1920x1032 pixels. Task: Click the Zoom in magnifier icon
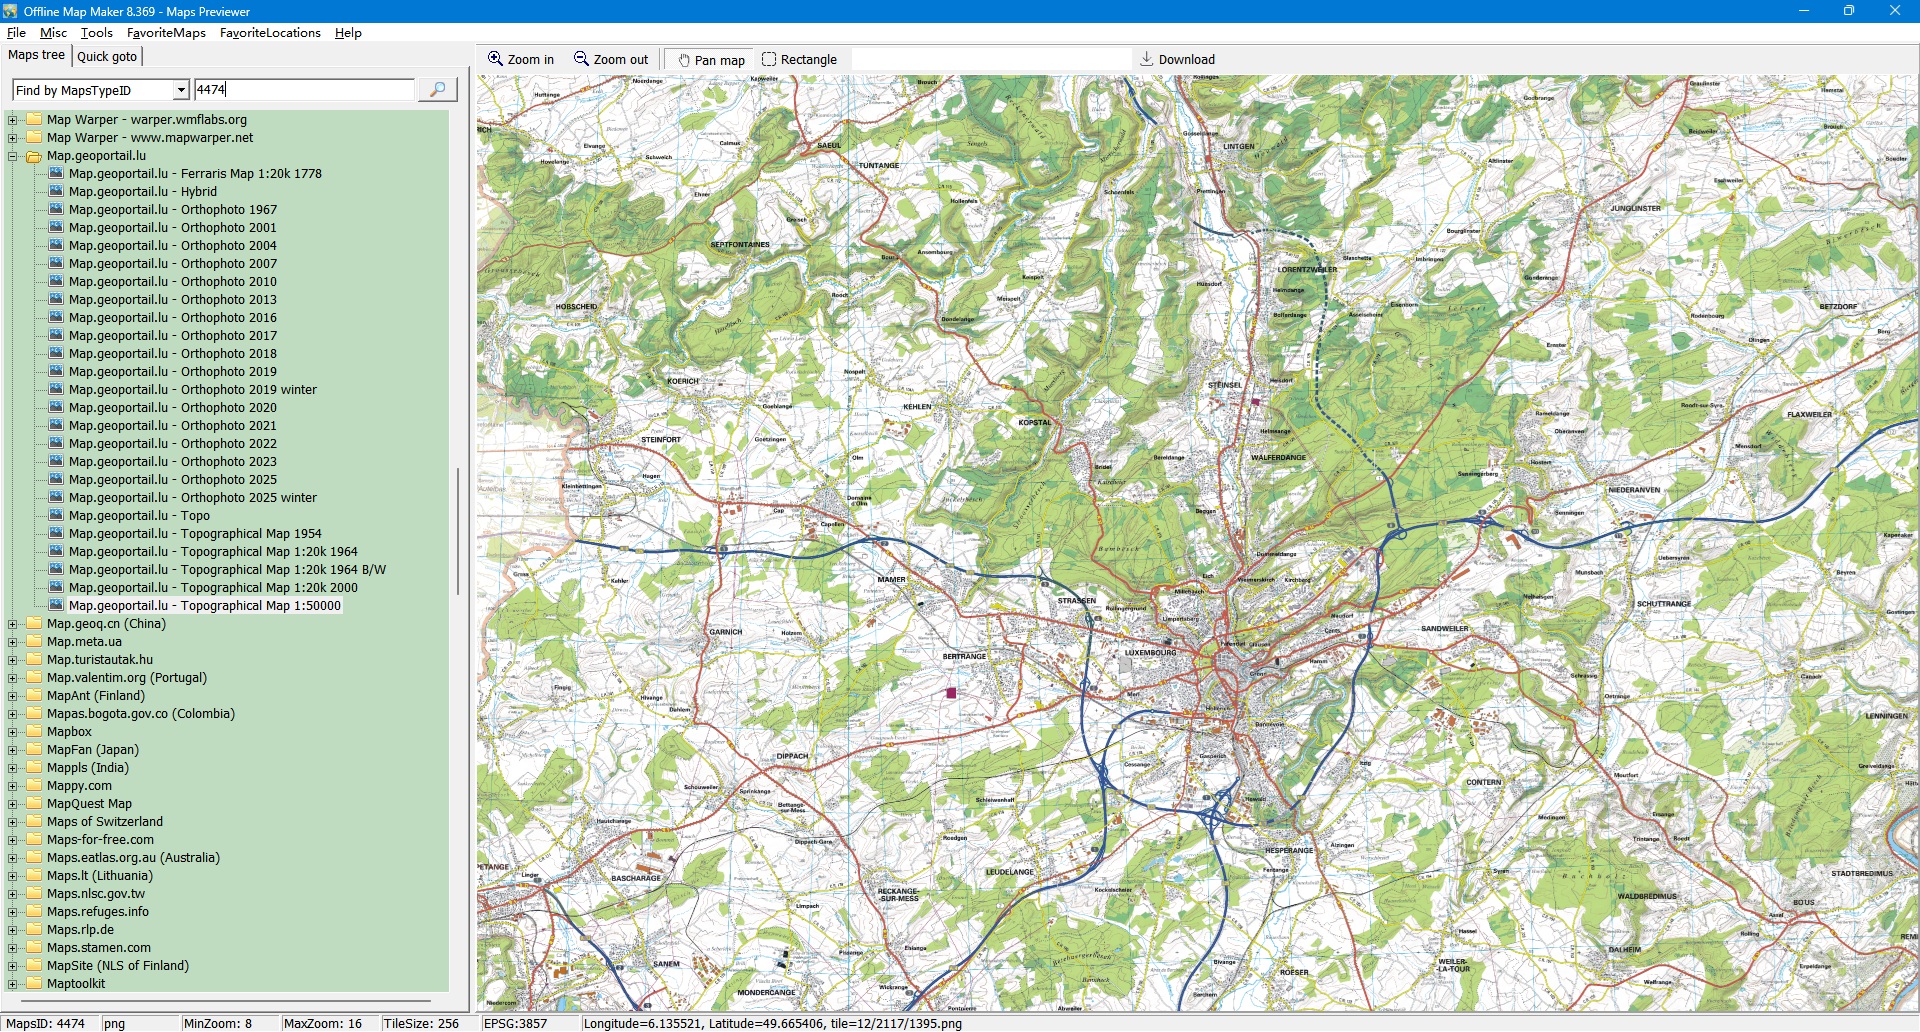(495, 59)
